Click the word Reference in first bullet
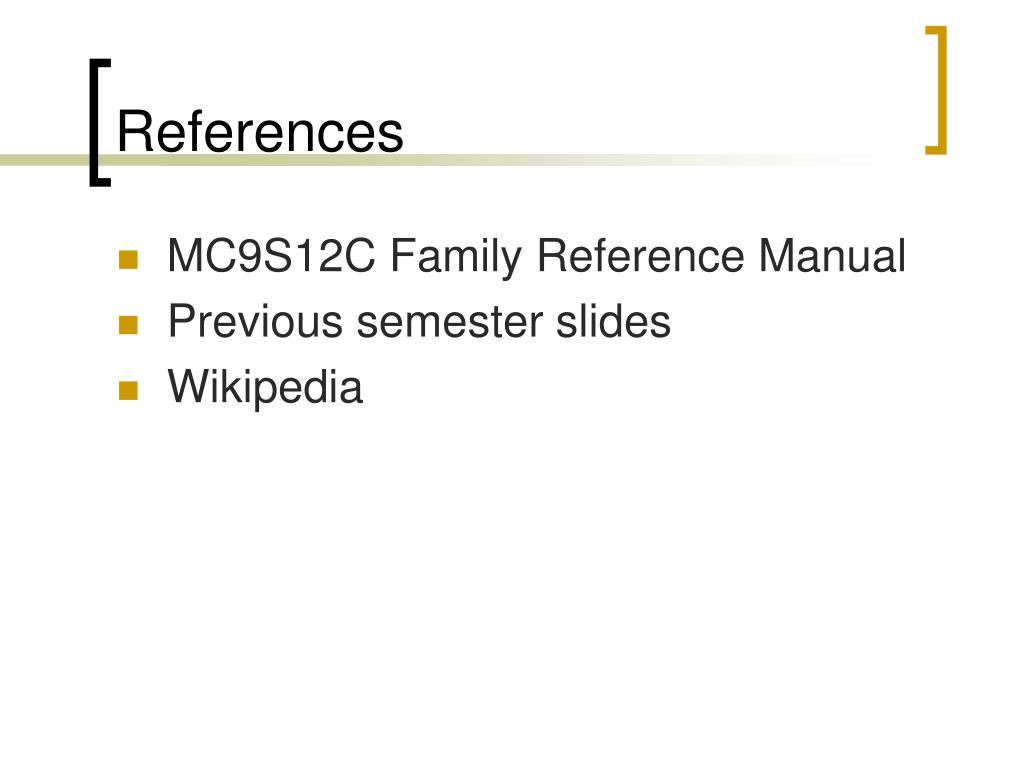1024x768 pixels. click(640, 255)
